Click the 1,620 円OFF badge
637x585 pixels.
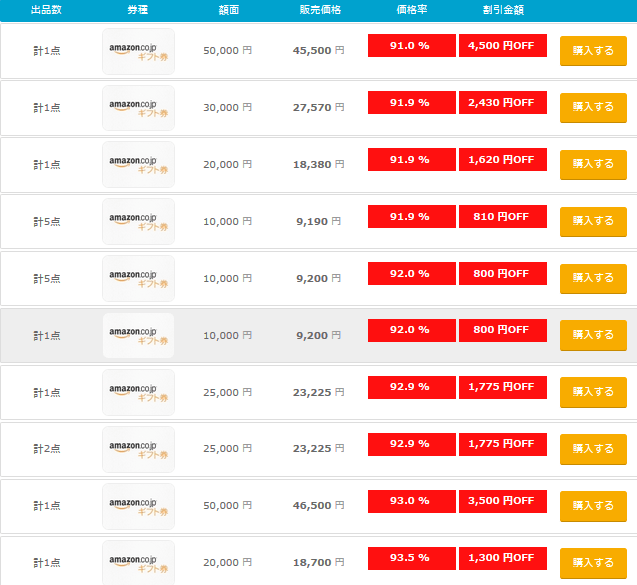(x=503, y=159)
